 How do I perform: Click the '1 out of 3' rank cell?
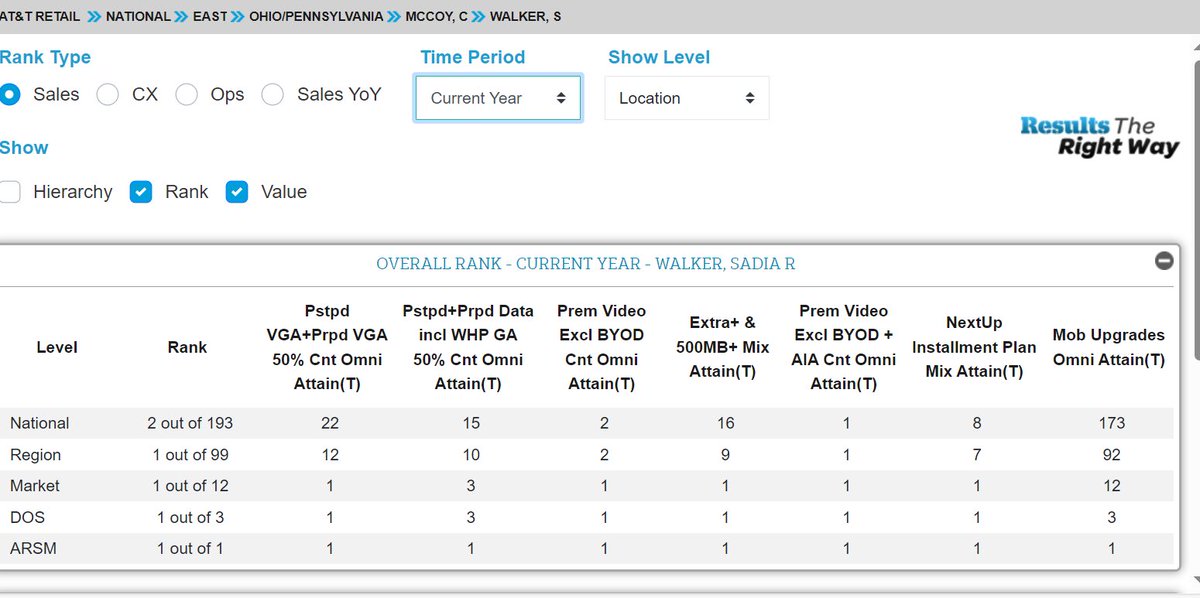coord(190,517)
